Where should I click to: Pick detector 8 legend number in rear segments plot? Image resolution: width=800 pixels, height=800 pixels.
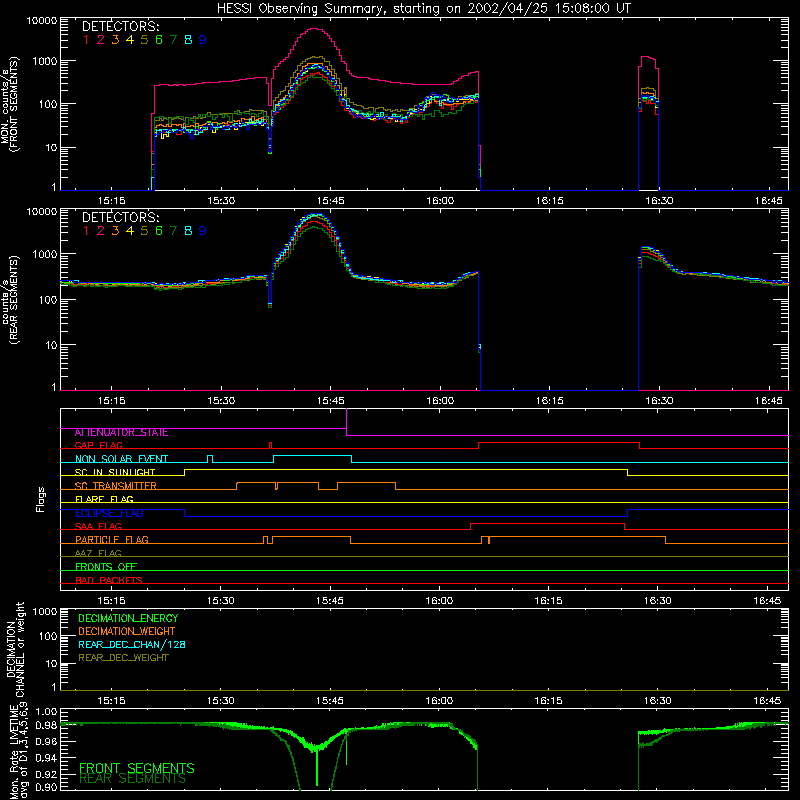188,231
